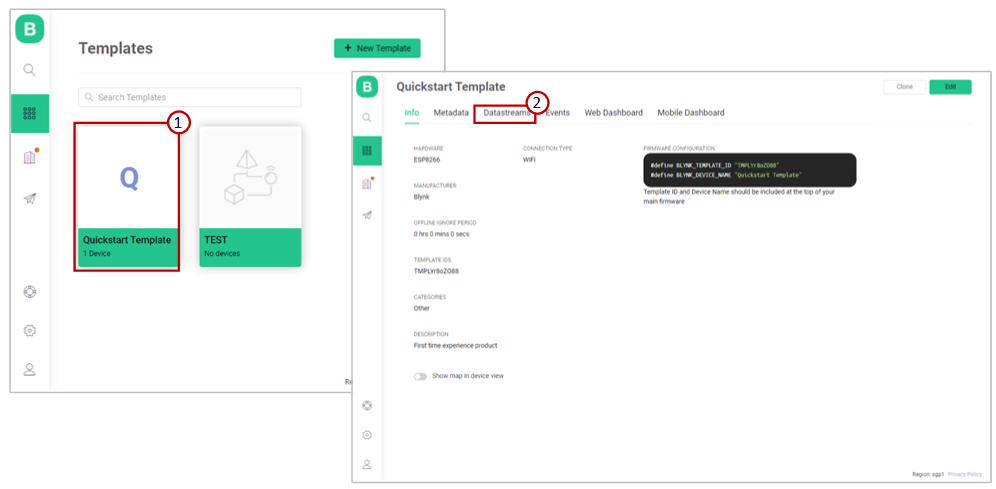This screenshot has height=489, width=996.
Task: Open the TEST template card
Action: [250, 196]
